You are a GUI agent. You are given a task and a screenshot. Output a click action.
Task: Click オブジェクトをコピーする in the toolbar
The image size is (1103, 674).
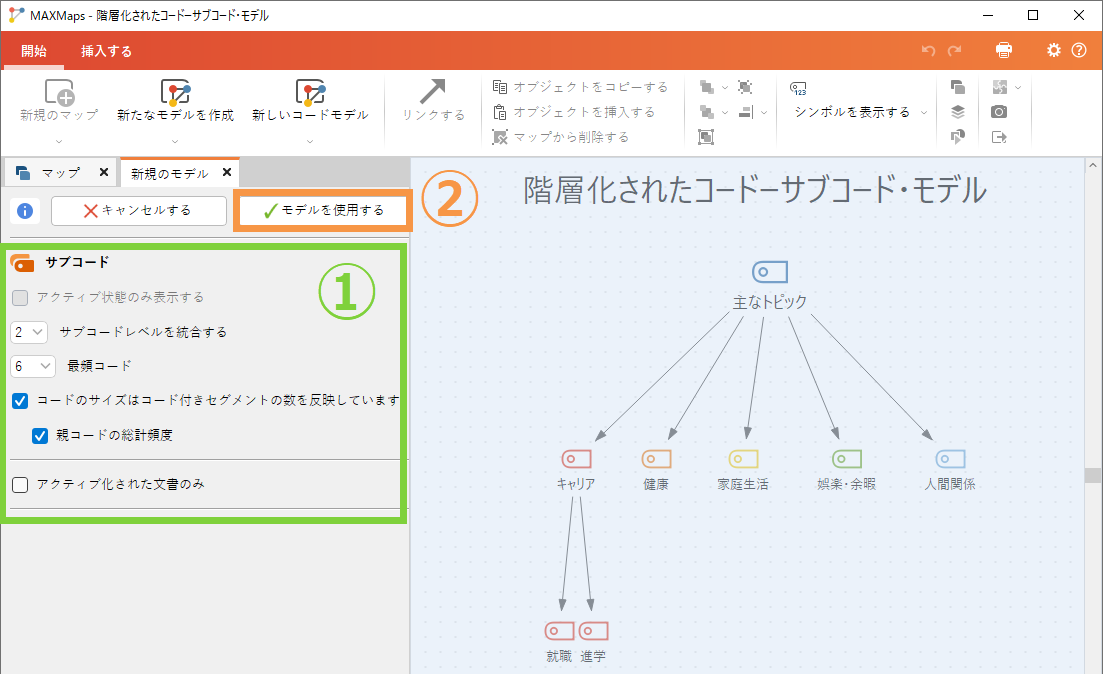pyautogui.click(x=580, y=87)
